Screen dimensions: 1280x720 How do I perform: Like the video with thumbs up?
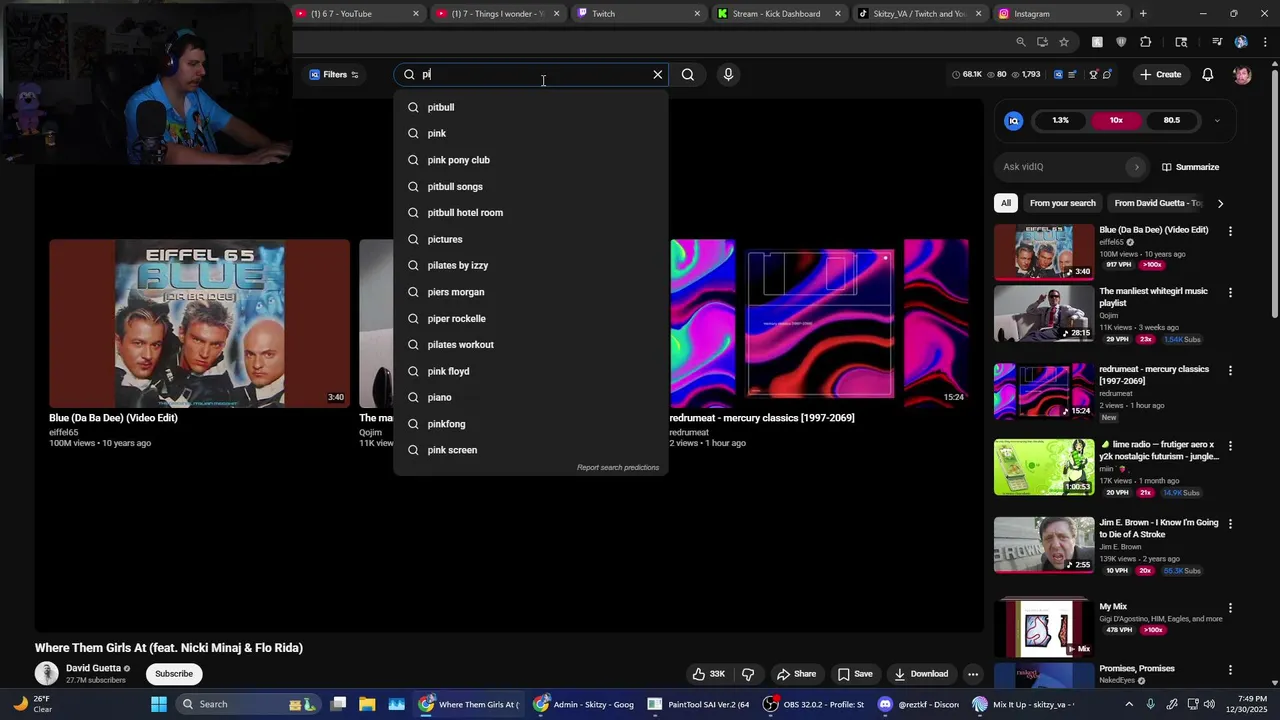pyautogui.click(x=708, y=674)
